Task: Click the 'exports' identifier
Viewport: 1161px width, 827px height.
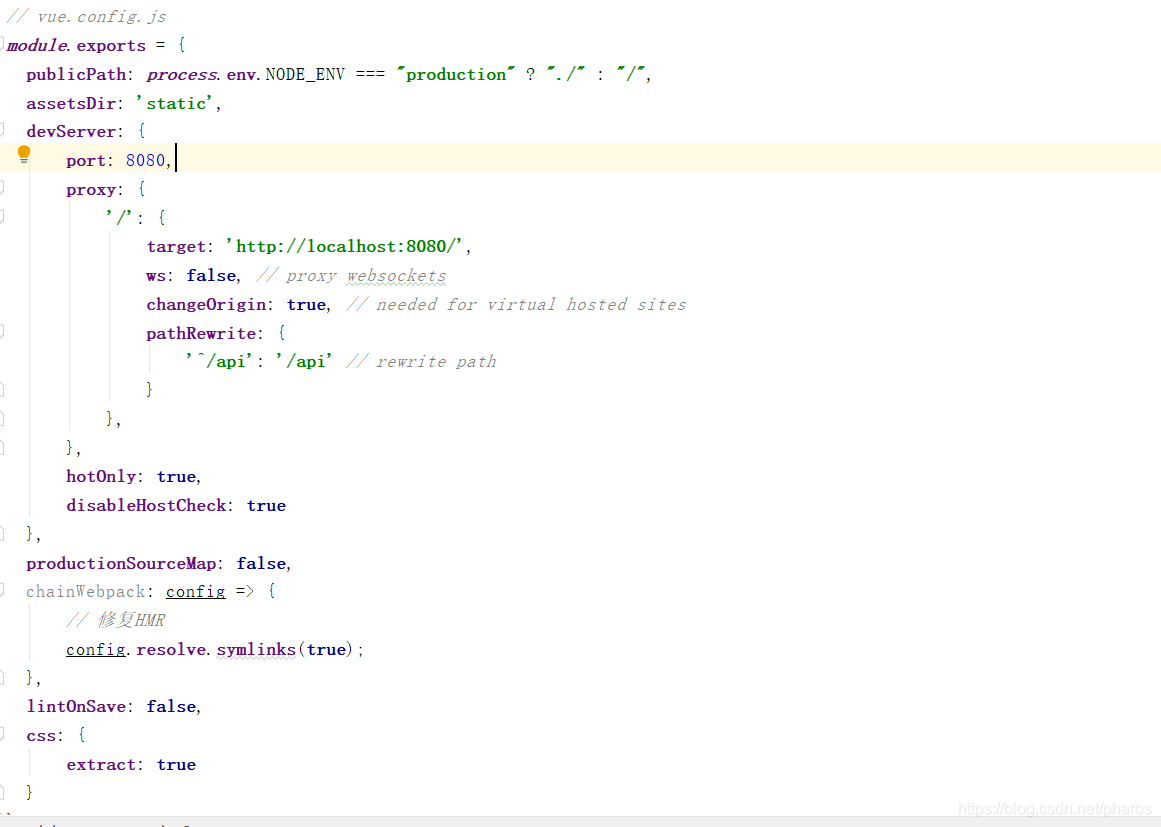Action: [111, 46]
